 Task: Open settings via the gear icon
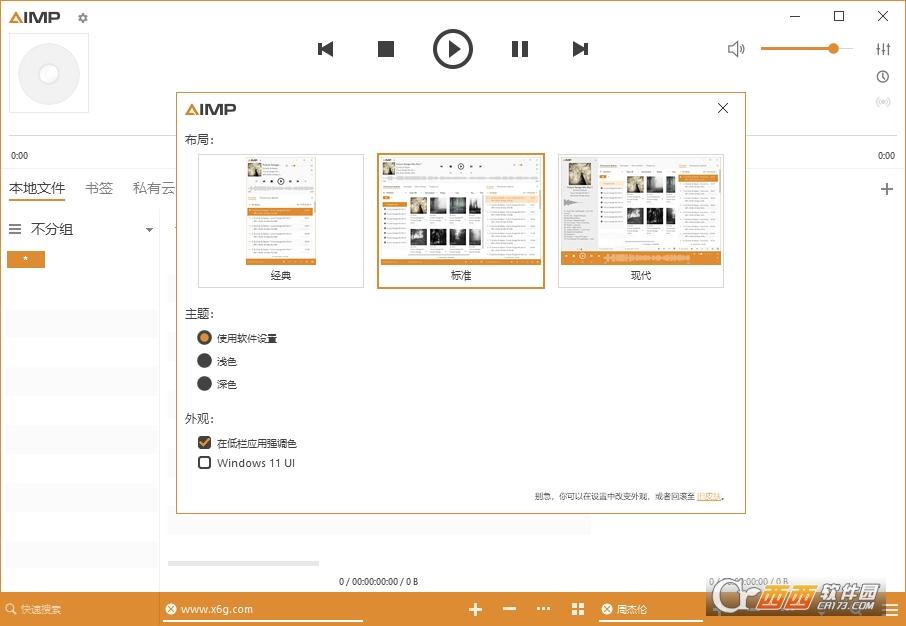[x=83, y=18]
